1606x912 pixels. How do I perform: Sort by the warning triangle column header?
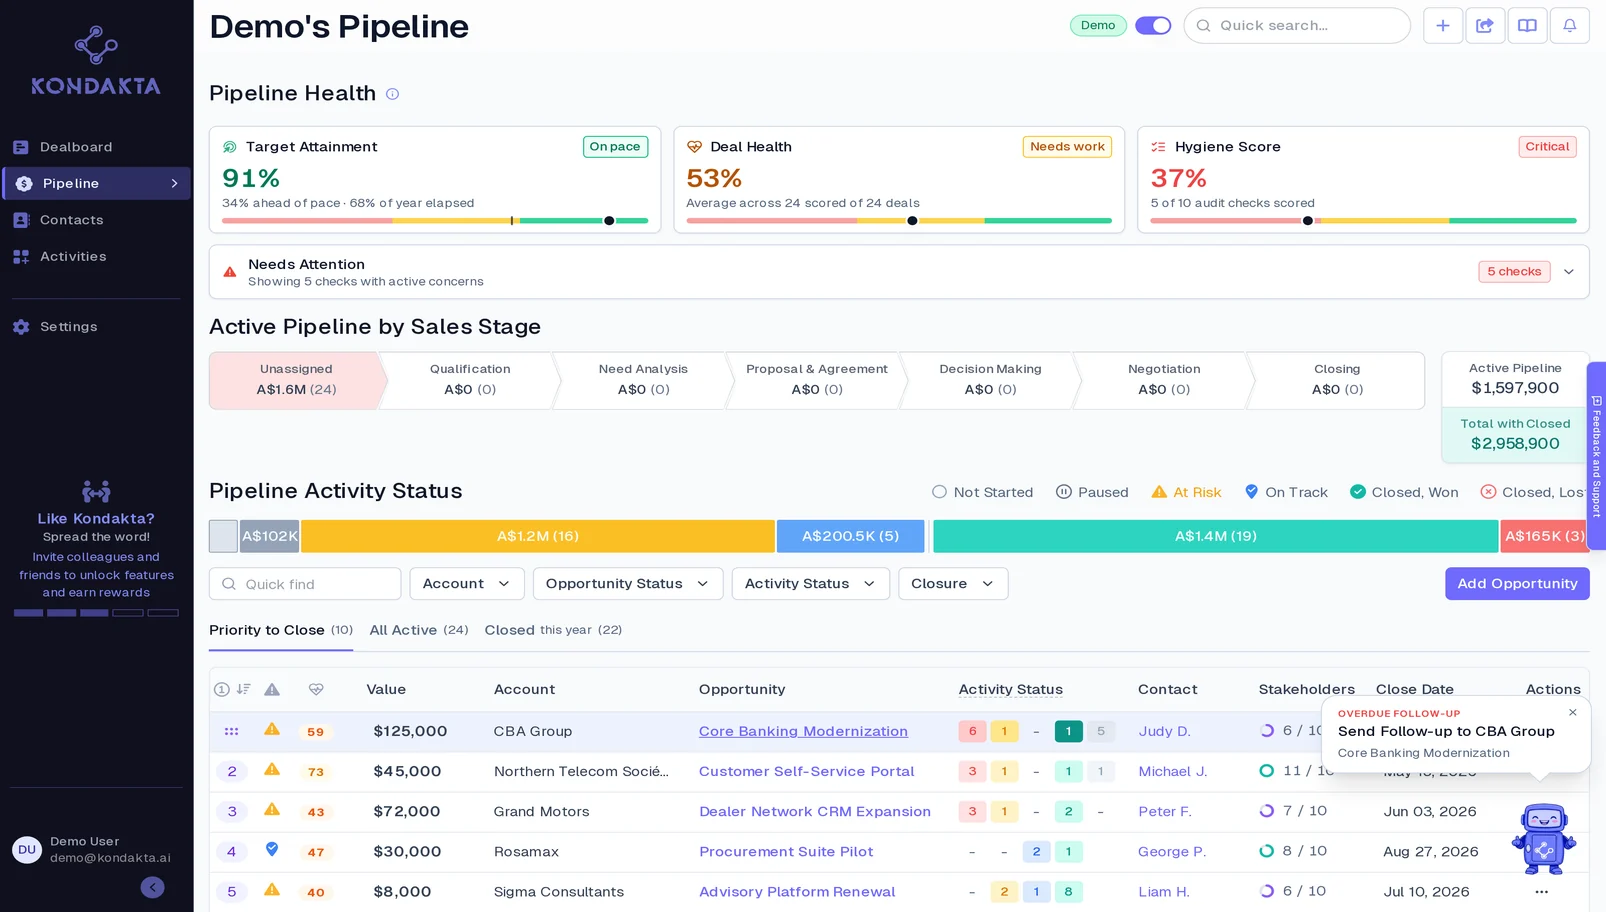pyautogui.click(x=272, y=690)
